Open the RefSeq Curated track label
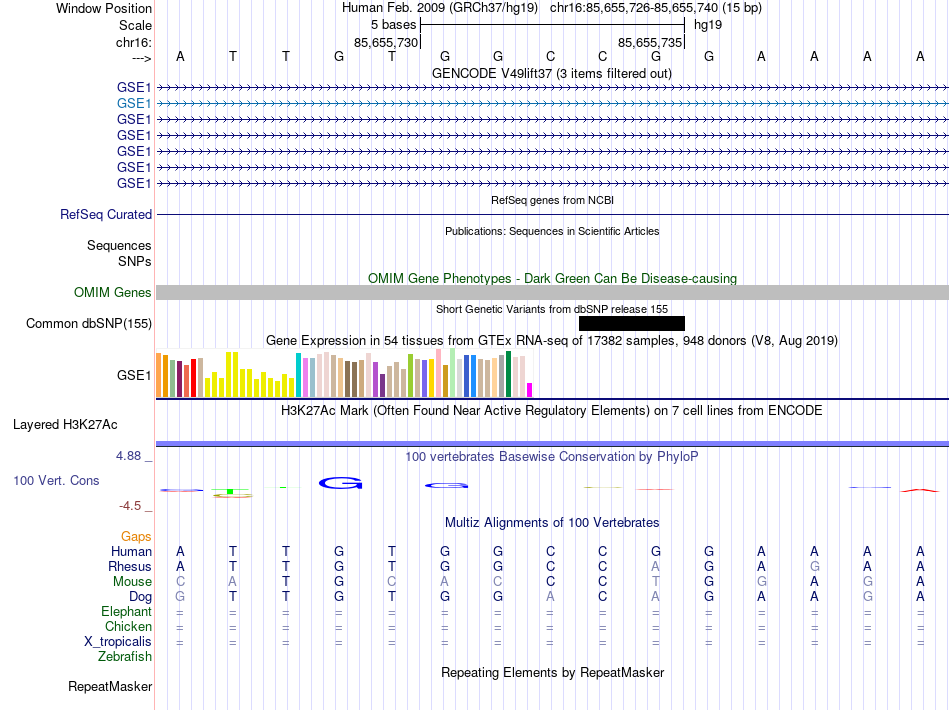The height and width of the screenshot is (710, 950). click(106, 214)
